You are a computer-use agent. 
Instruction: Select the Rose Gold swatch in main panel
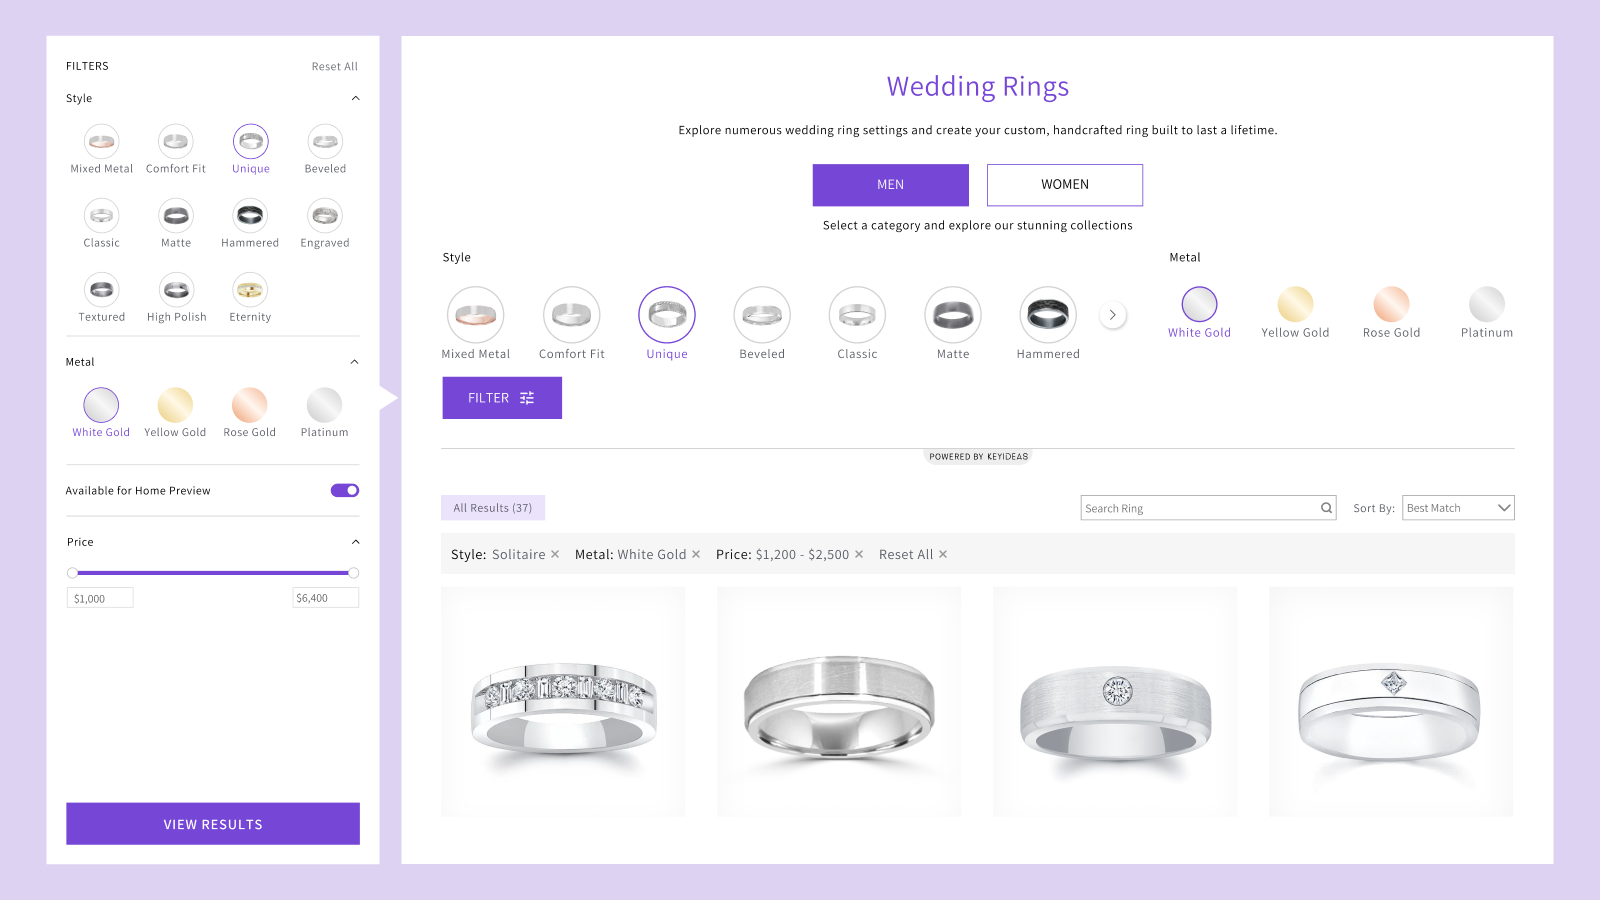[x=1391, y=304]
